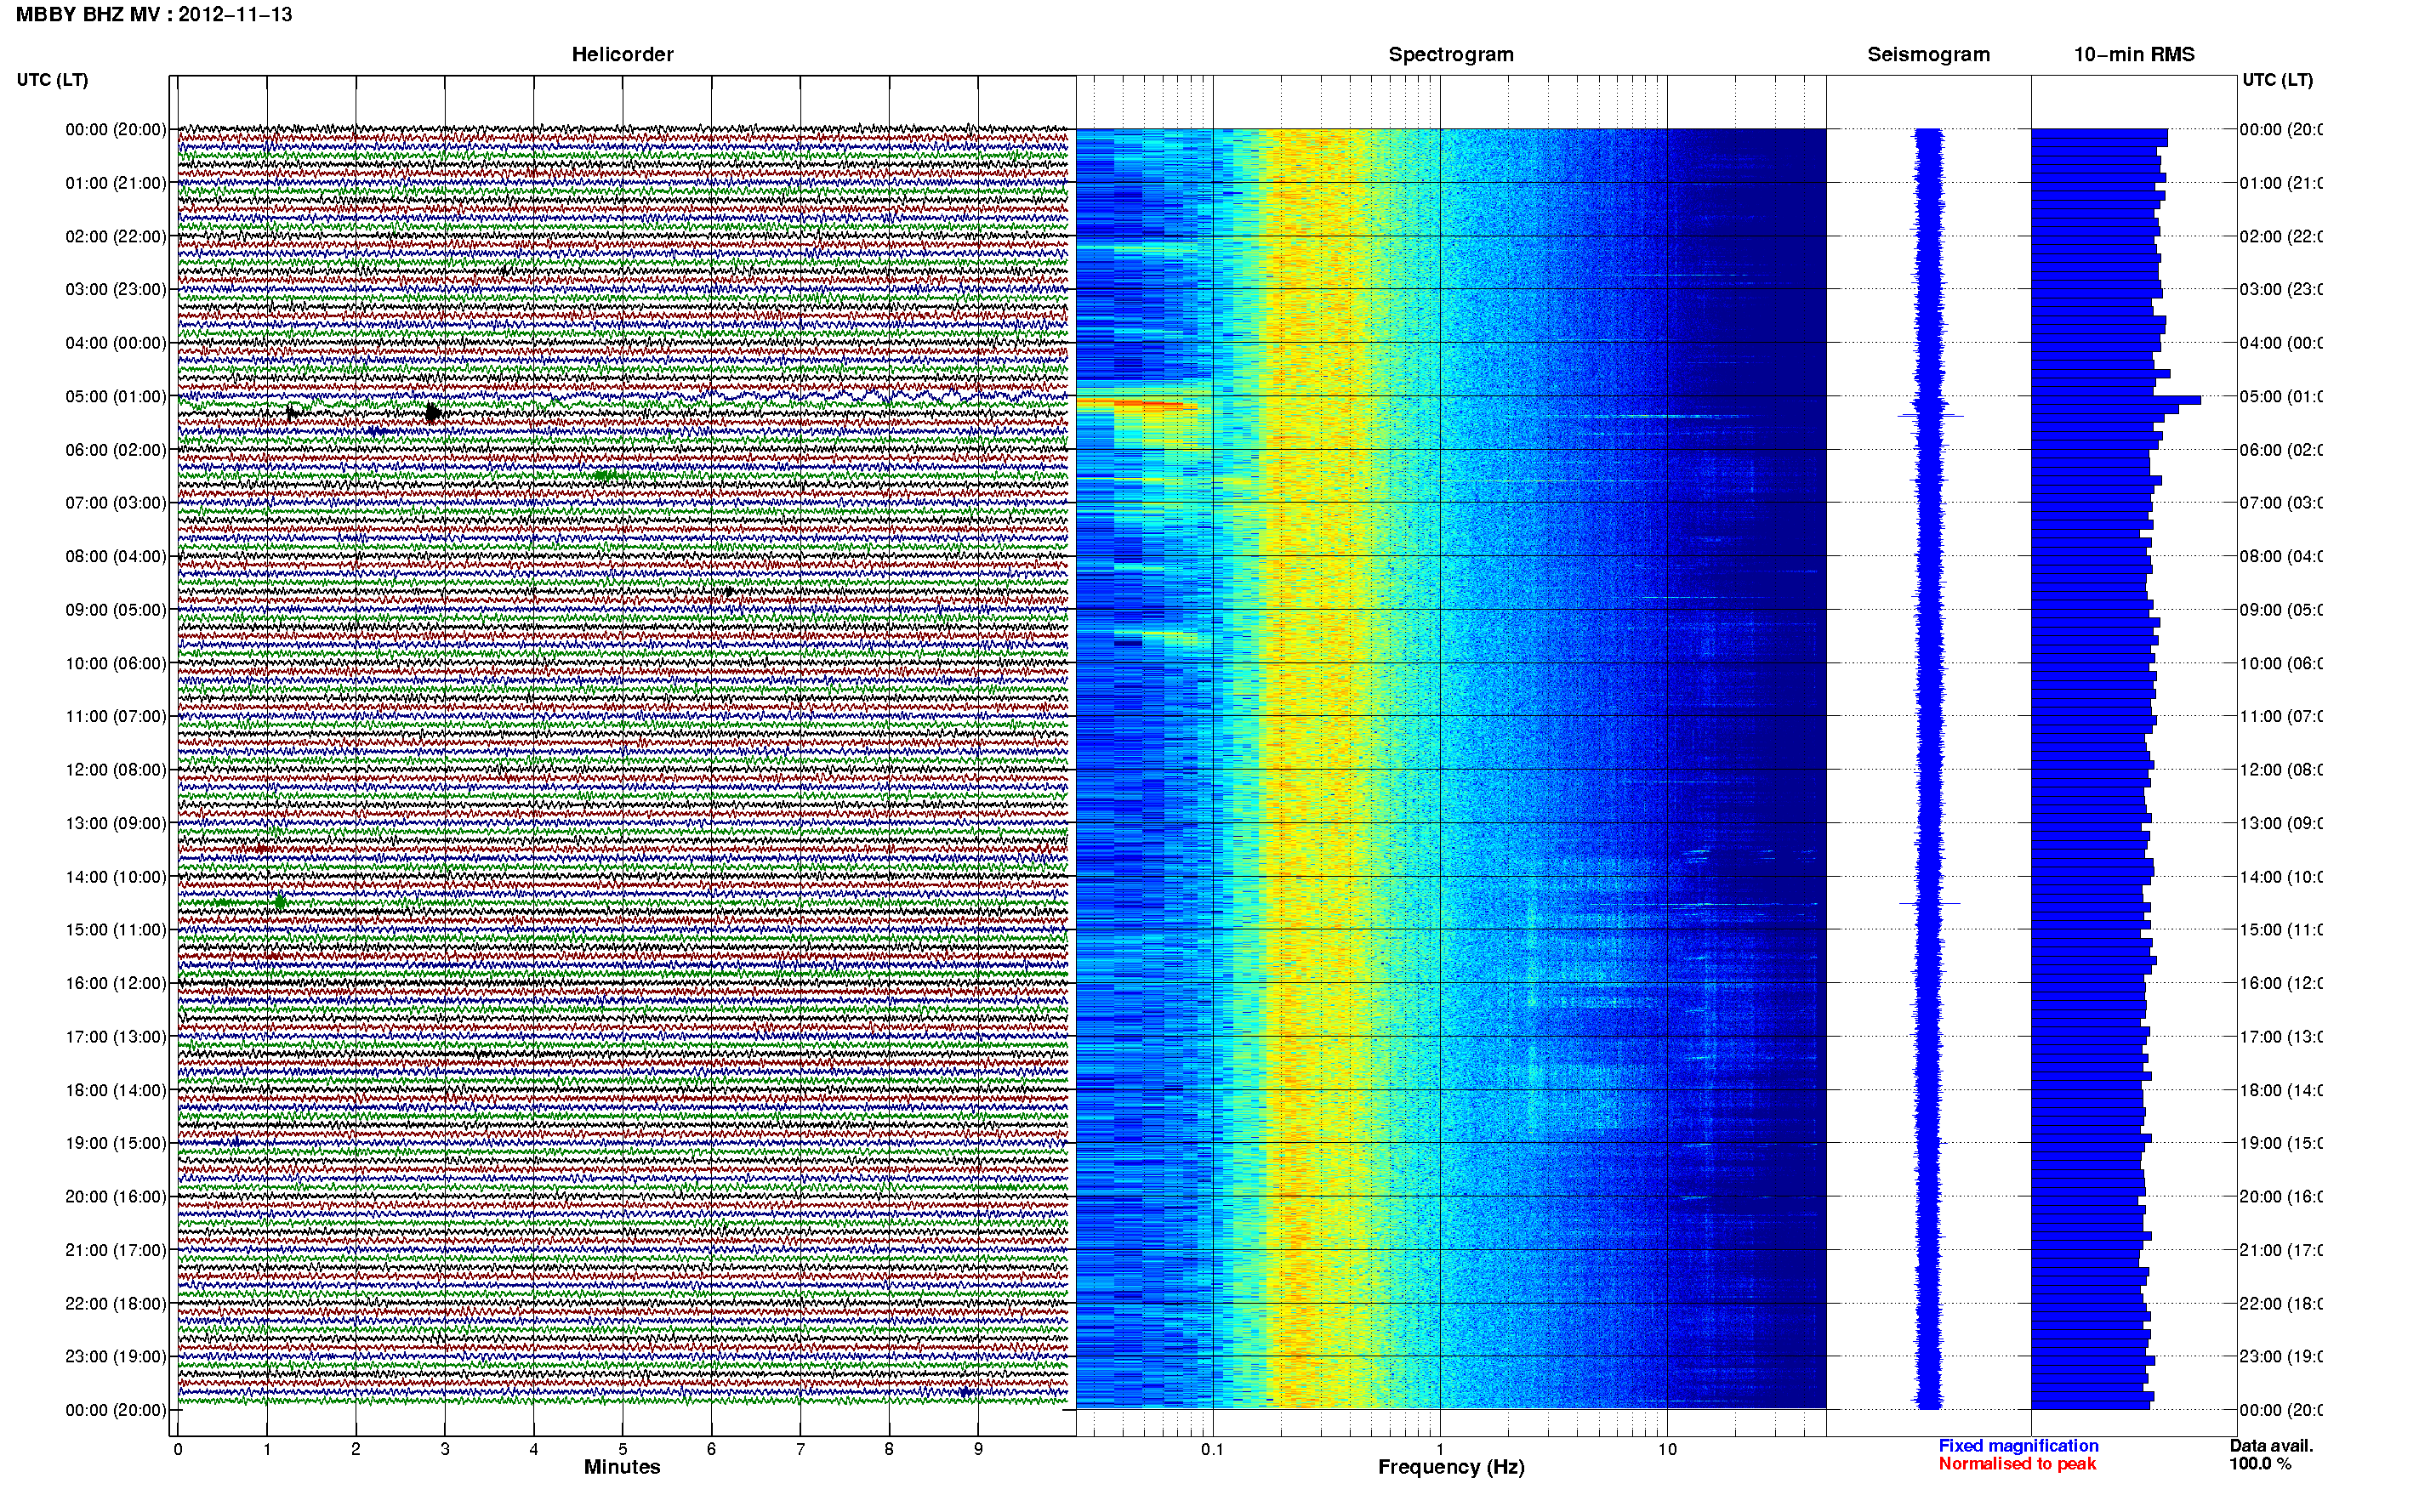Click the 10 tick on the frequency axis
Screen dimensions: 2419x1512
pyautogui.click(x=1667, y=1450)
